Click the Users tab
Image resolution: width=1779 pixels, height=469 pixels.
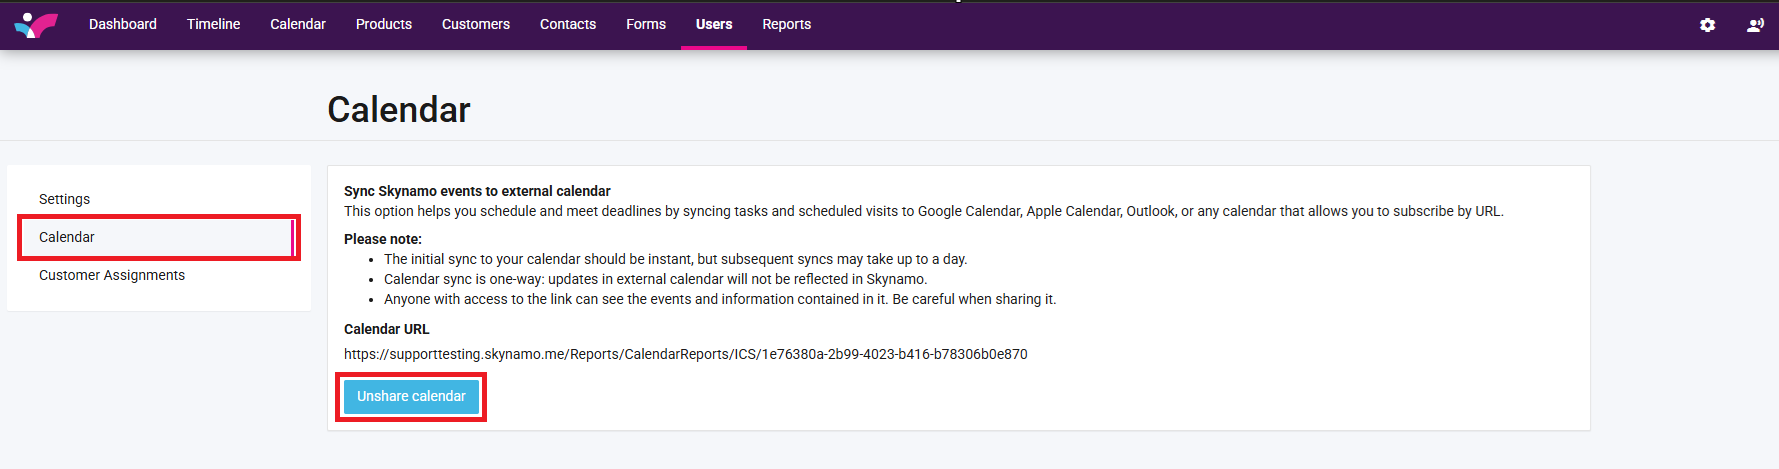coord(713,24)
